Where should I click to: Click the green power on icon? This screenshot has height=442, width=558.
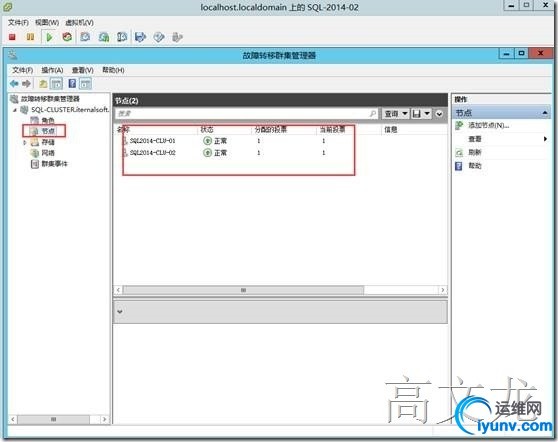point(49,37)
